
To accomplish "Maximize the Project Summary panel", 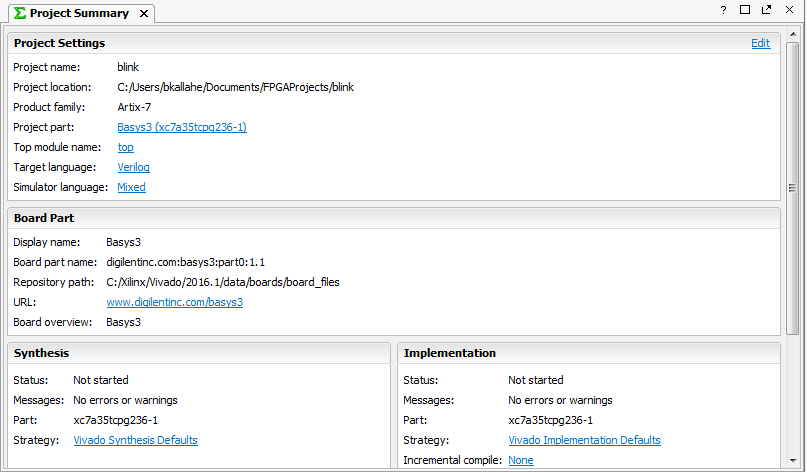I will point(745,9).
